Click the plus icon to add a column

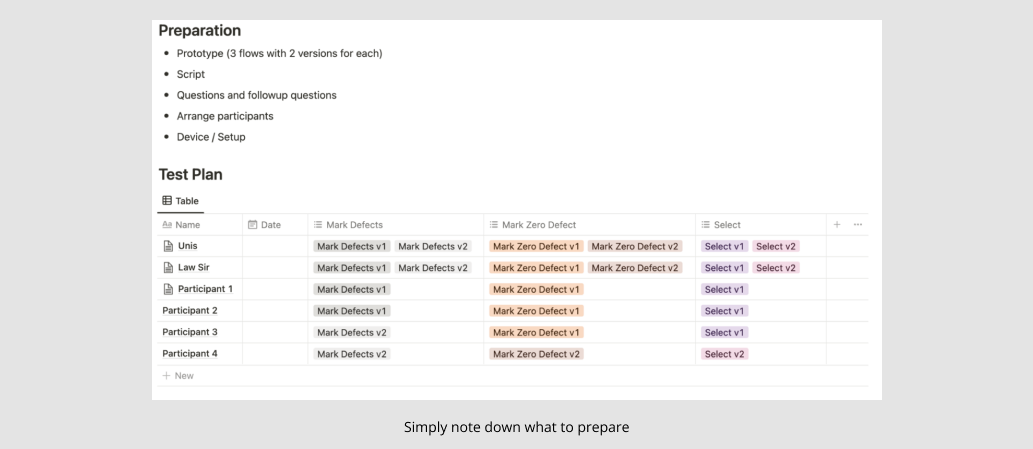pyautogui.click(x=837, y=224)
